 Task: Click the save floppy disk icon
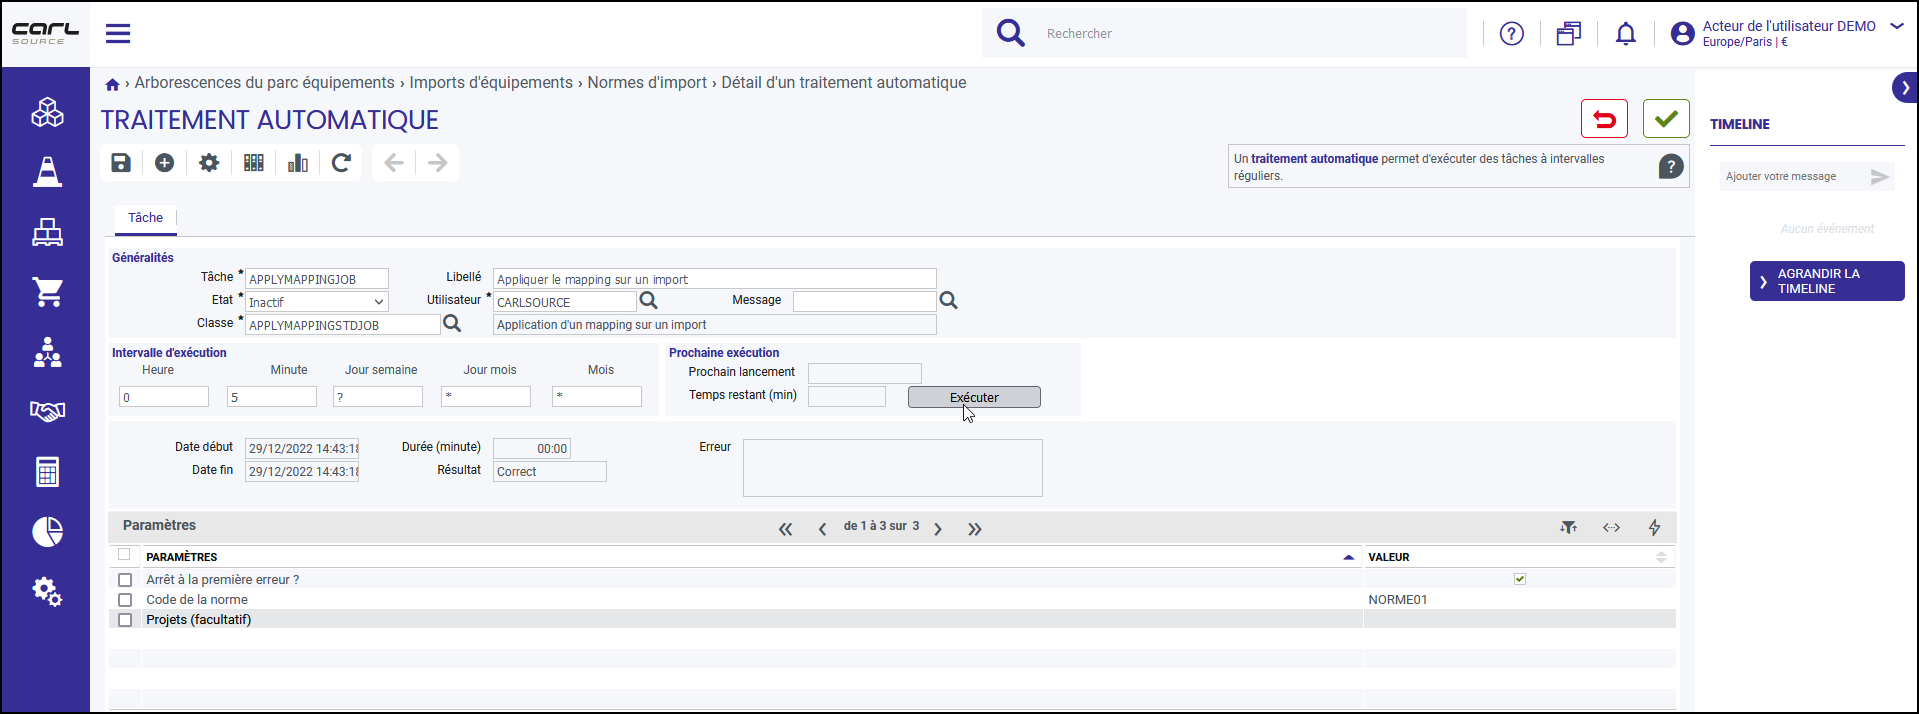coord(121,163)
